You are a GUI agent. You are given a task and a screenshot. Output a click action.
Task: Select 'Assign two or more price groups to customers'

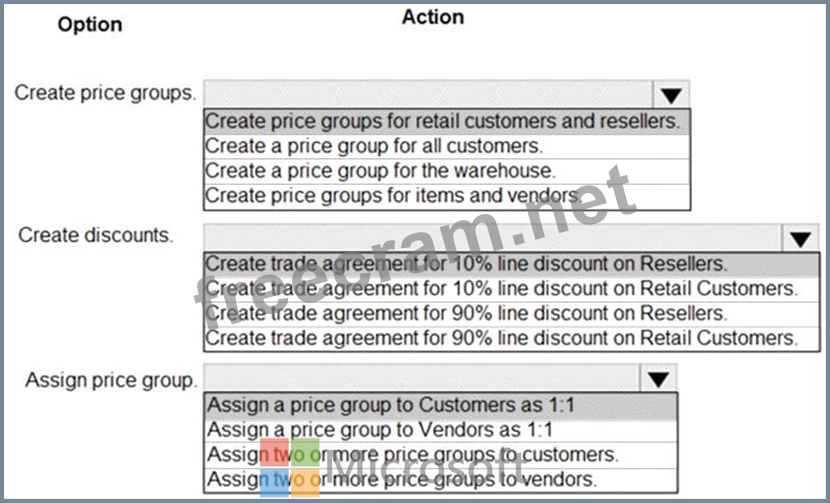click(x=440, y=455)
